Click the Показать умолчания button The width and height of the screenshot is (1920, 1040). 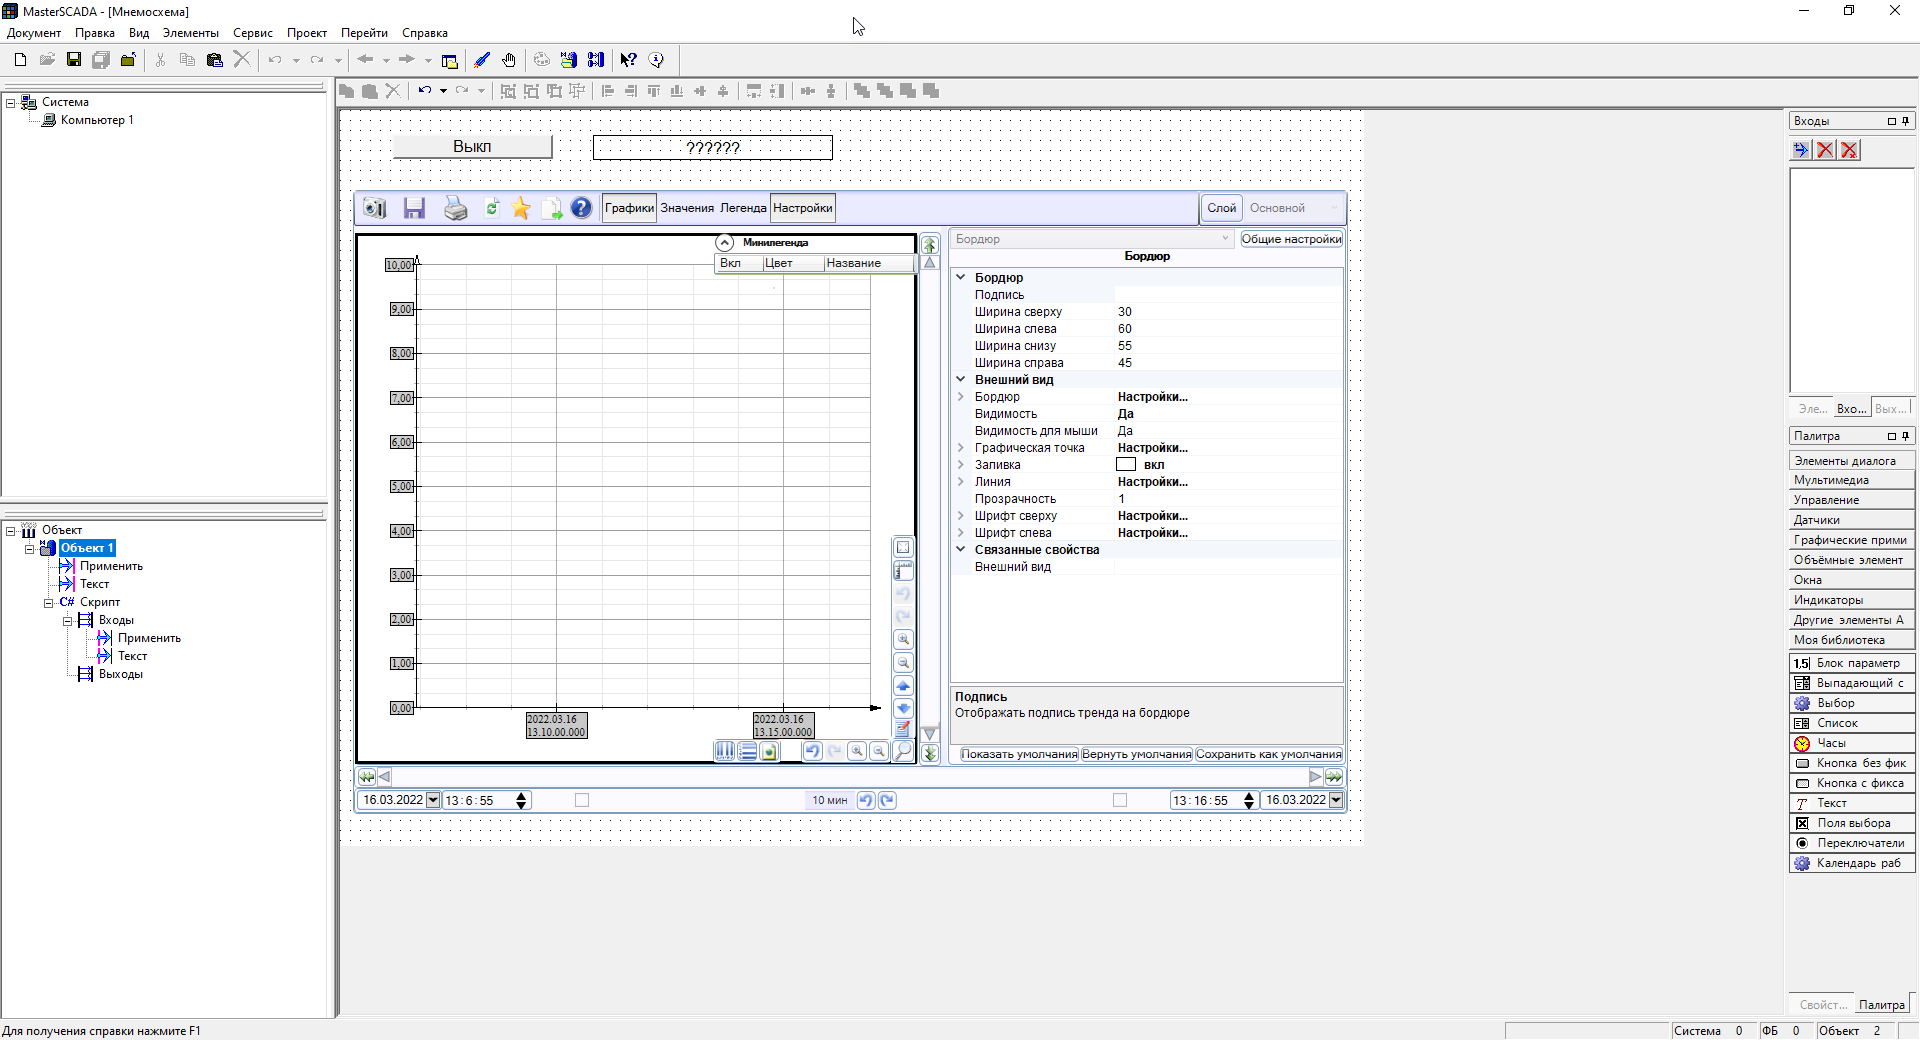(x=1019, y=754)
